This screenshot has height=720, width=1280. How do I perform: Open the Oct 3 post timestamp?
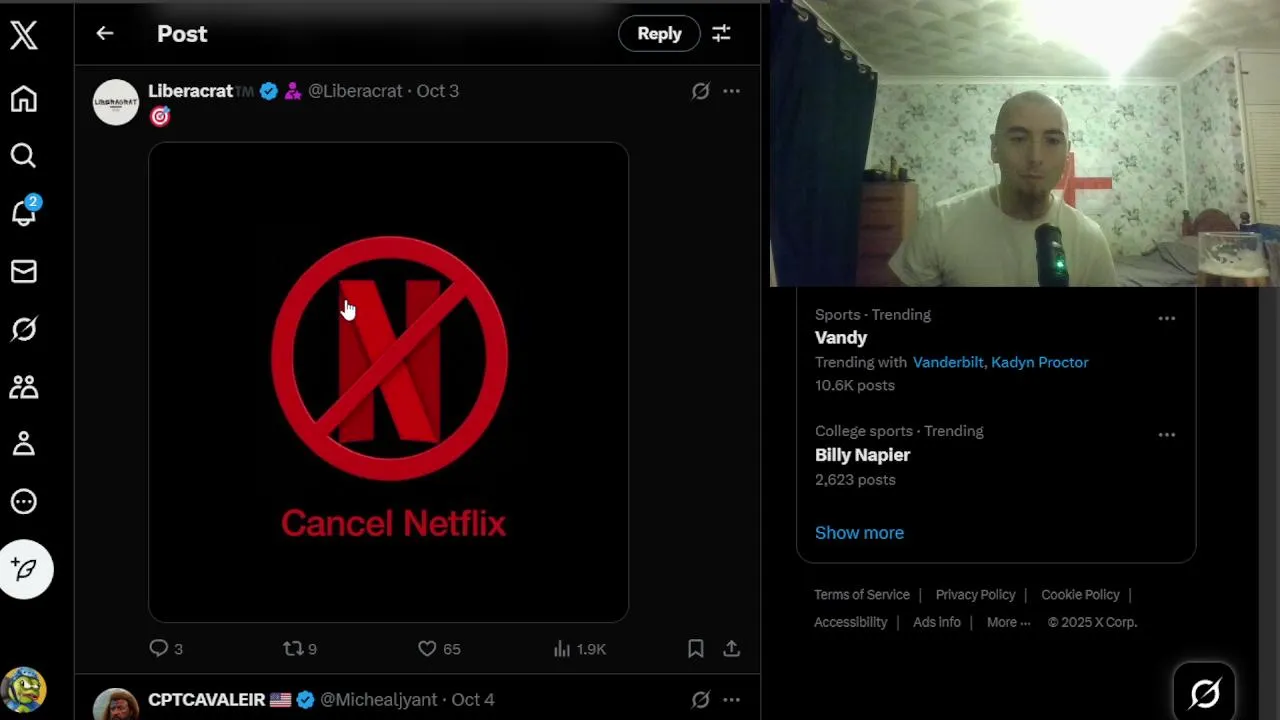(x=437, y=91)
